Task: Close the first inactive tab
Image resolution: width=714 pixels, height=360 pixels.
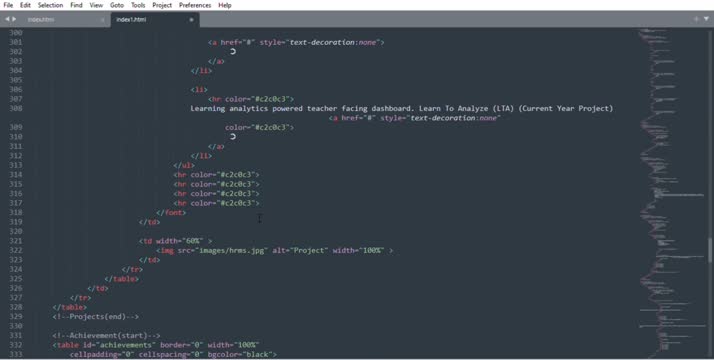Action: point(102,20)
